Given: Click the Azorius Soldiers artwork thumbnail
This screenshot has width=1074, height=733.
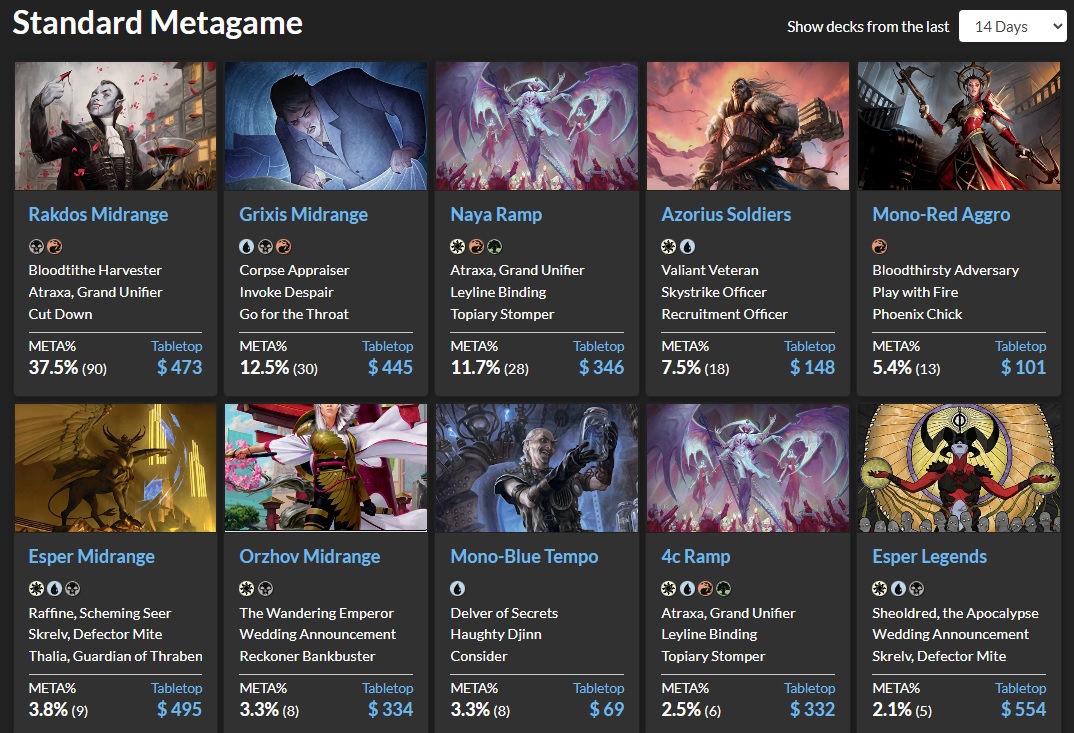Looking at the screenshot, I should pyautogui.click(x=748, y=126).
